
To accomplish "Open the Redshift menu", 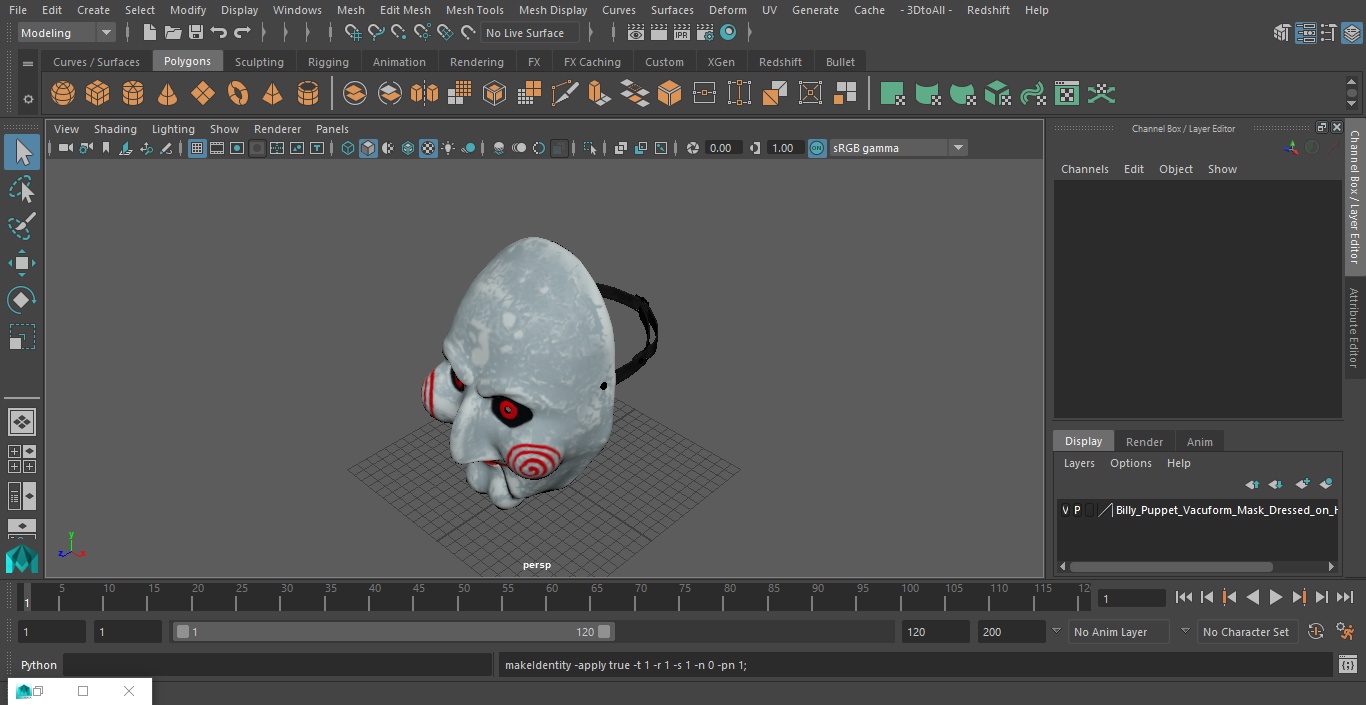I will click(988, 10).
